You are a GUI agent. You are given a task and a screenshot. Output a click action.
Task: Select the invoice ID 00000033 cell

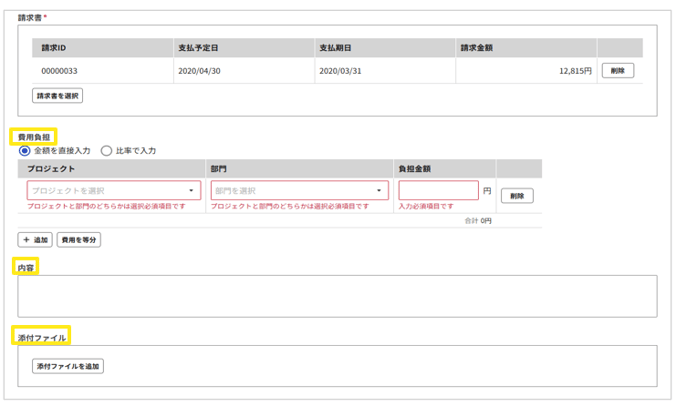coord(61,71)
